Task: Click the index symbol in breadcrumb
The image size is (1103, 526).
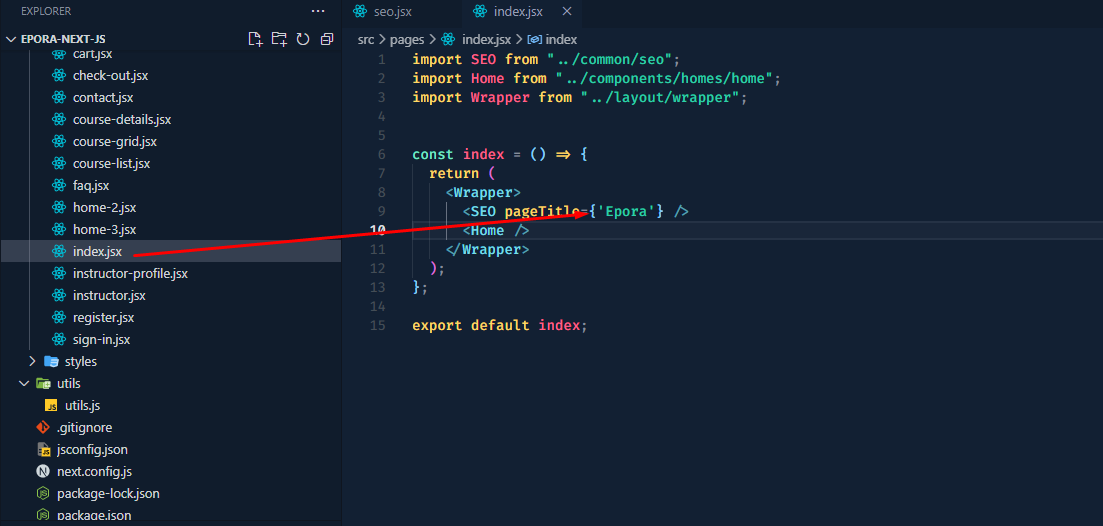Action: pyautogui.click(x=561, y=39)
